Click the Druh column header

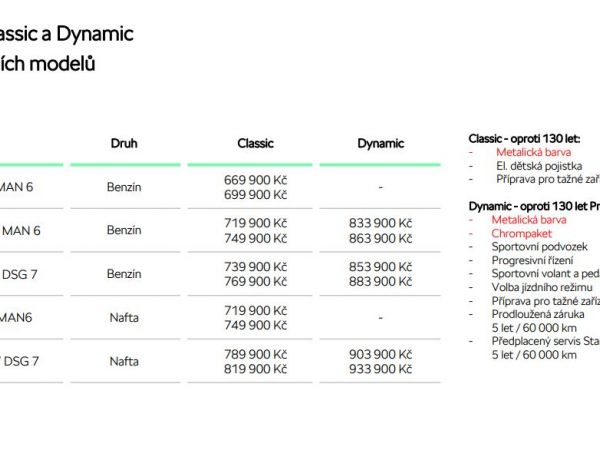[124, 143]
